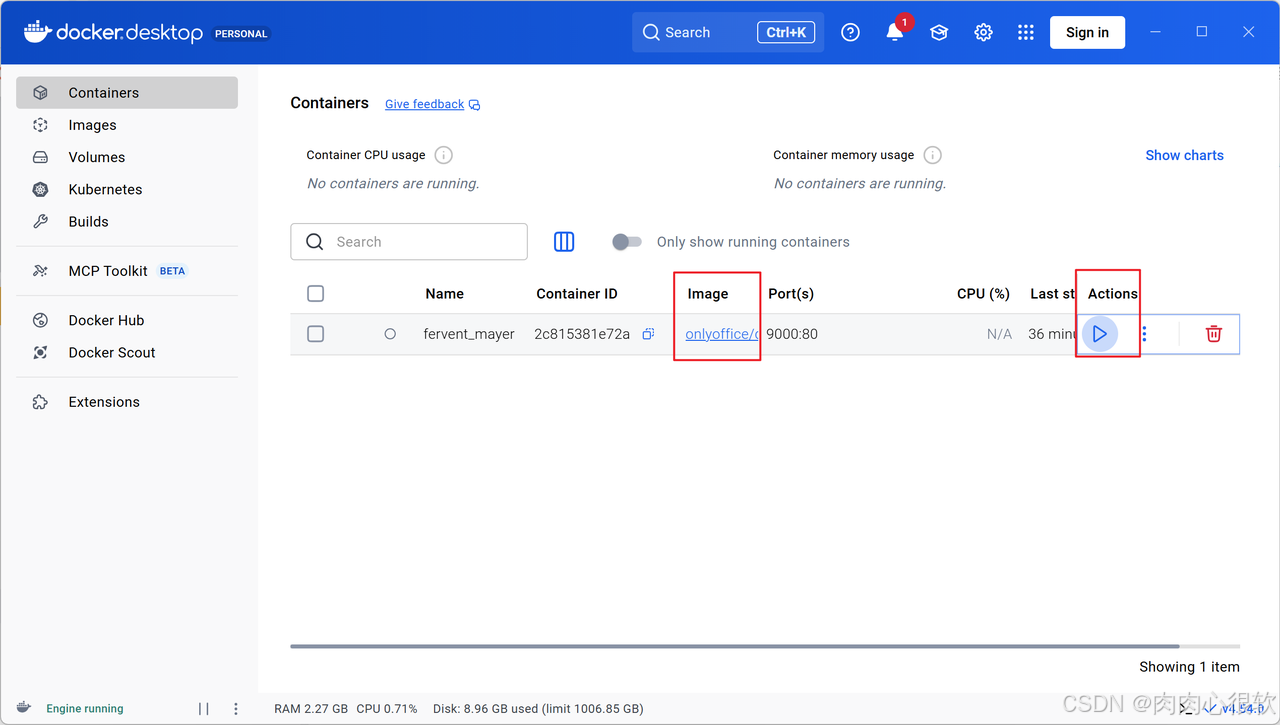
Task: Click the horizontal scrollbar below the table
Action: pyautogui.click(x=735, y=646)
